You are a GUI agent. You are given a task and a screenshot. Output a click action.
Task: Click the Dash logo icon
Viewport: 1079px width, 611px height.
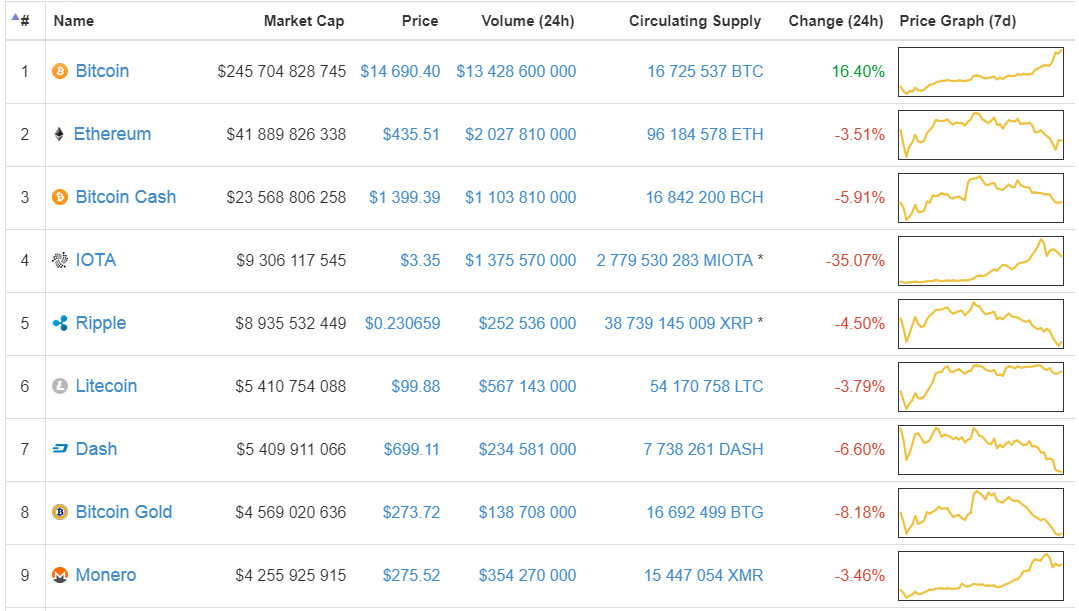tap(60, 450)
